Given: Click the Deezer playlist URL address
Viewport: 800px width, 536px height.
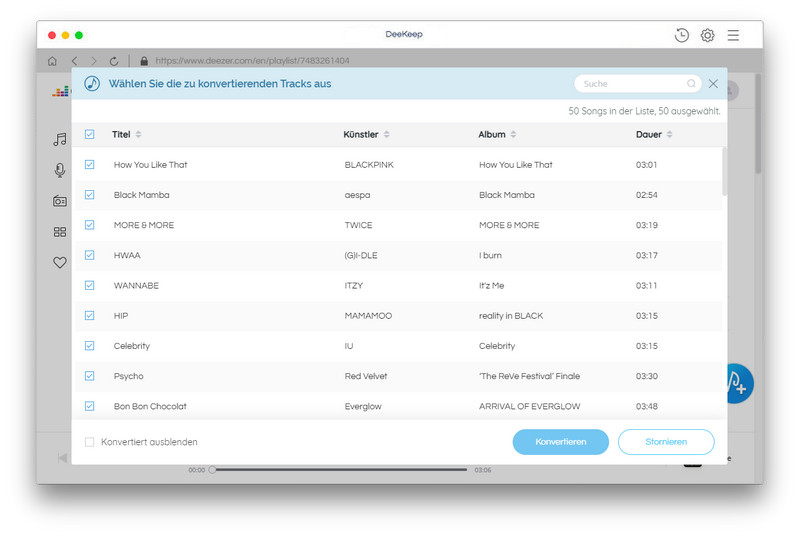Looking at the screenshot, I should click(x=252, y=61).
